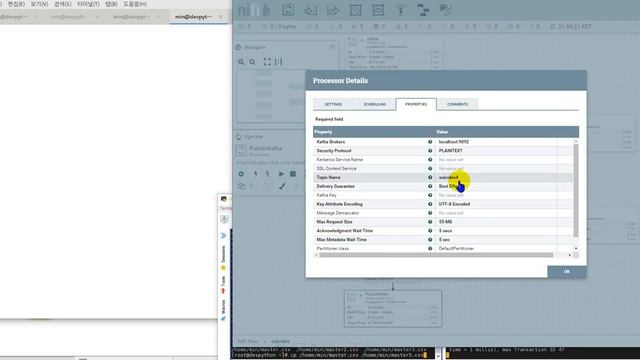640x360 pixels.
Task: Show help for Max Metadata Wait Time property
Action: (430, 240)
